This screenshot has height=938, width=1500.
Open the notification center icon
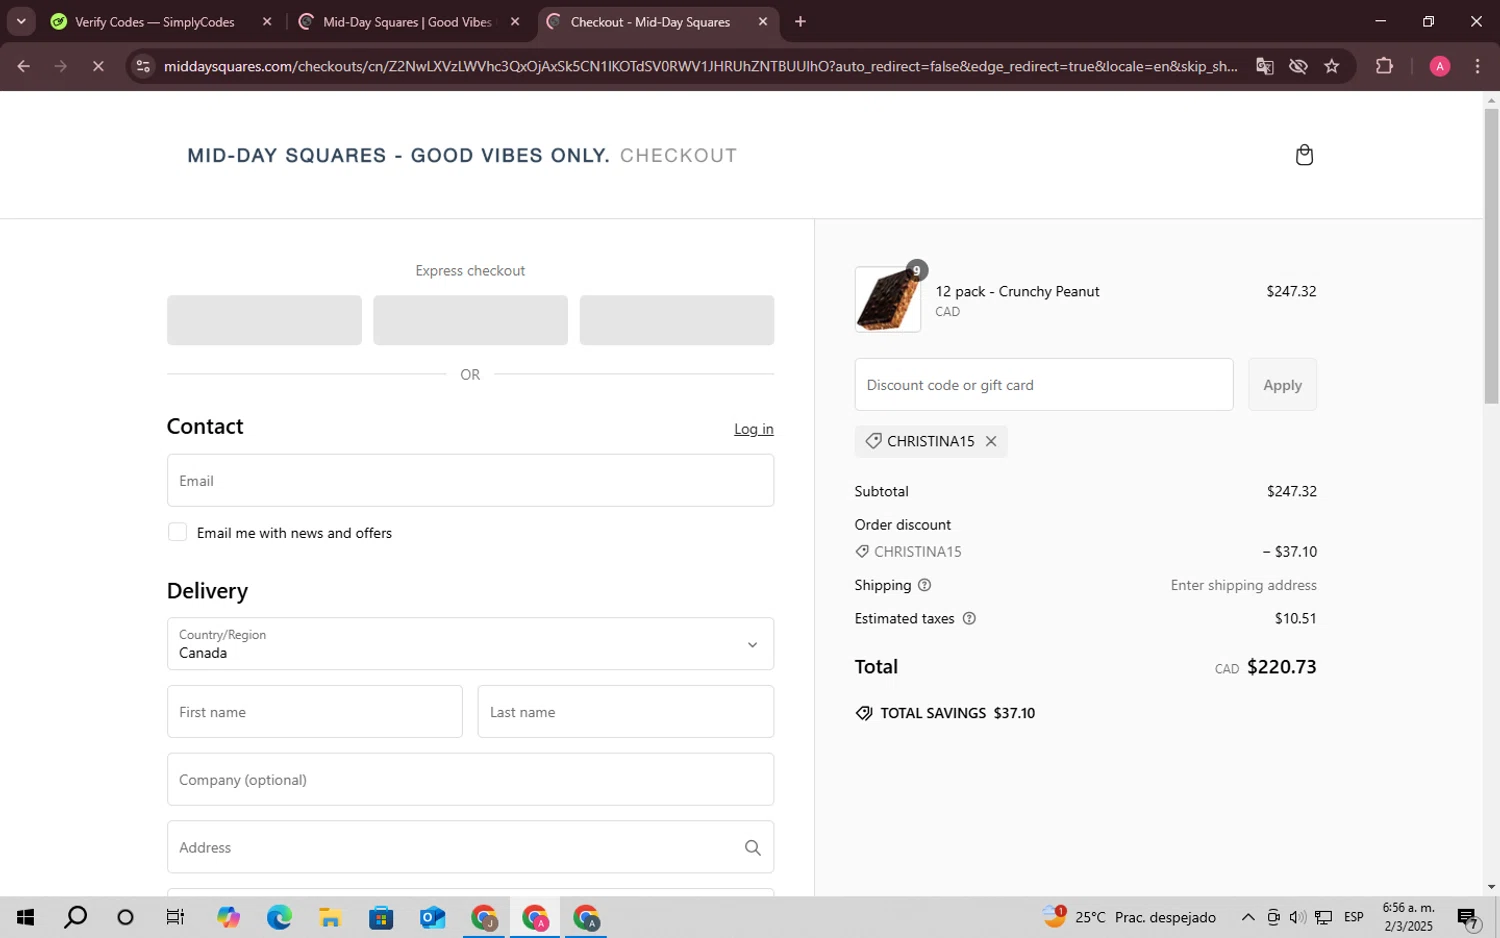point(1468,918)
